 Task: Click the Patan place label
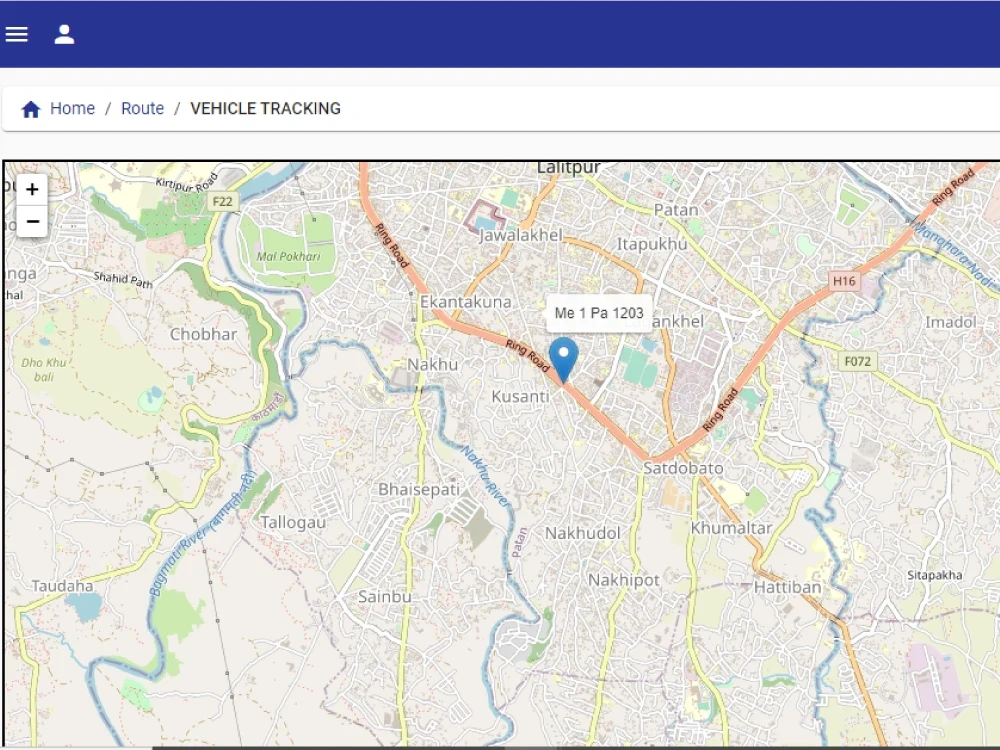(676, 210)
